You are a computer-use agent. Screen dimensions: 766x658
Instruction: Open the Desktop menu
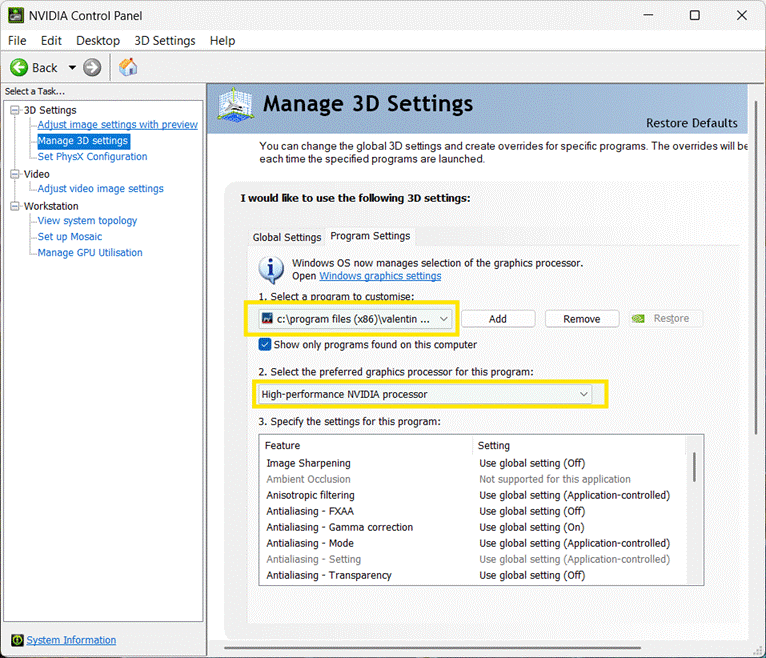click(x=98, y=40)
